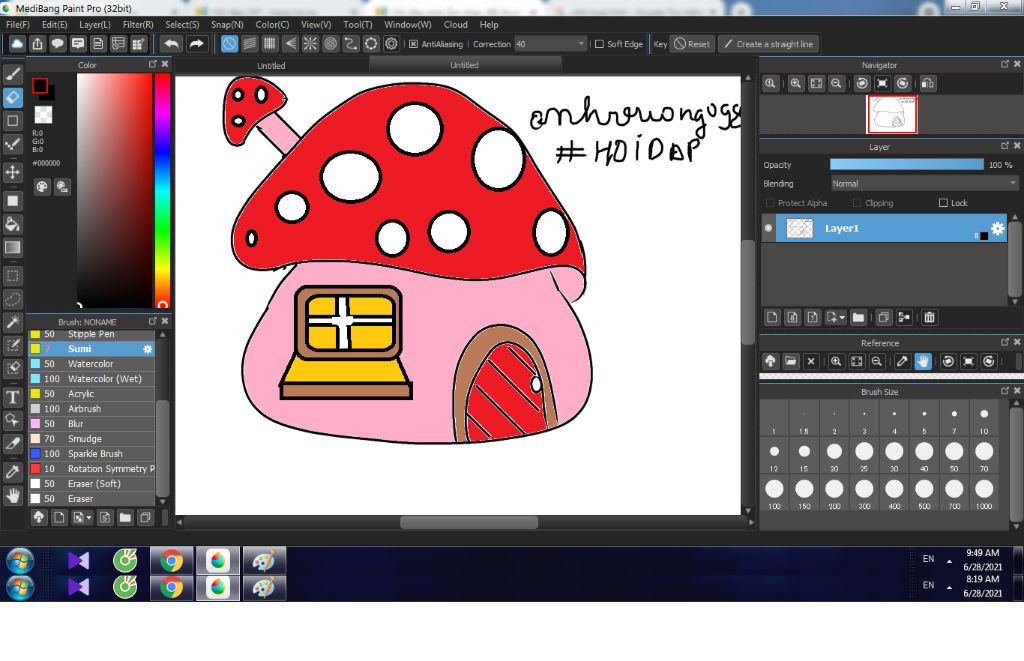Click the Navigator preview thumbnail

[x=891, y=114]
